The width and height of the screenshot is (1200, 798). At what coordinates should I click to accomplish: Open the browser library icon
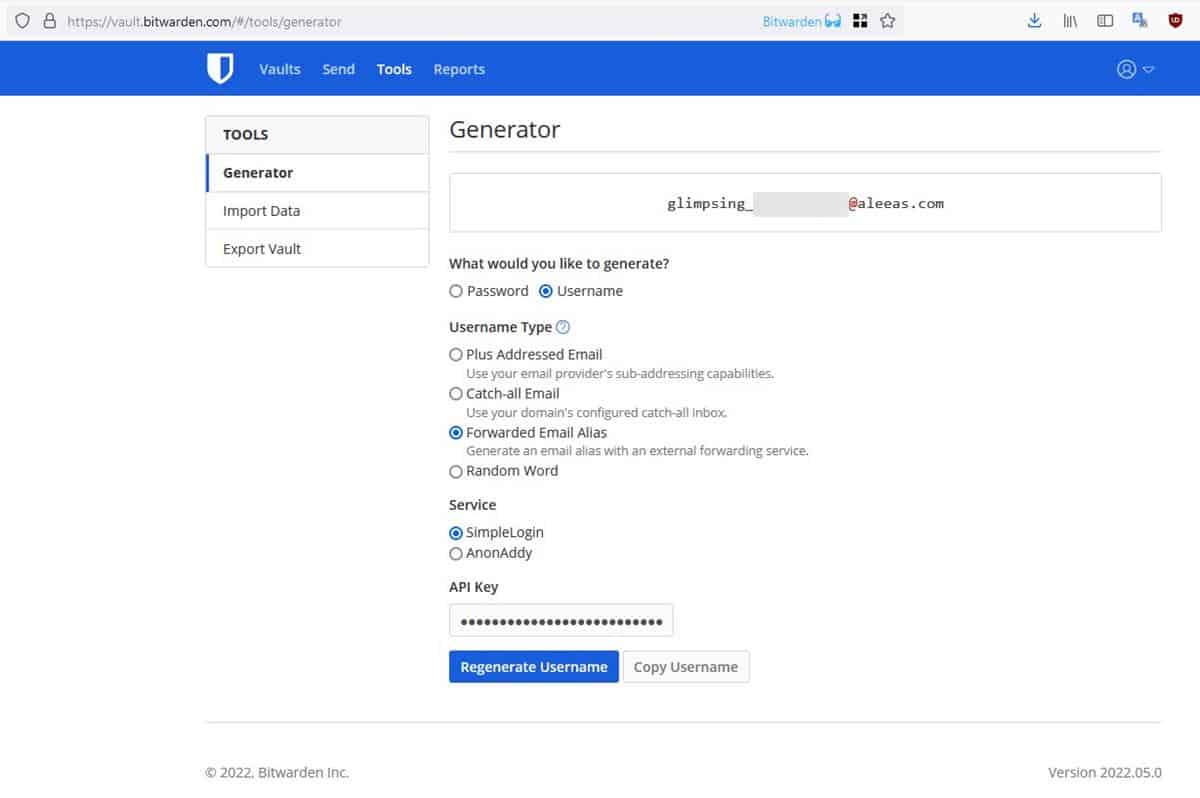pyautogui.click(x=1069, y=21)
